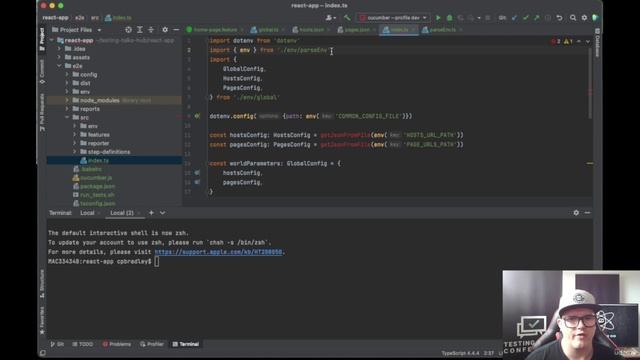Open the Profiler tool window button

coord(152,344)
